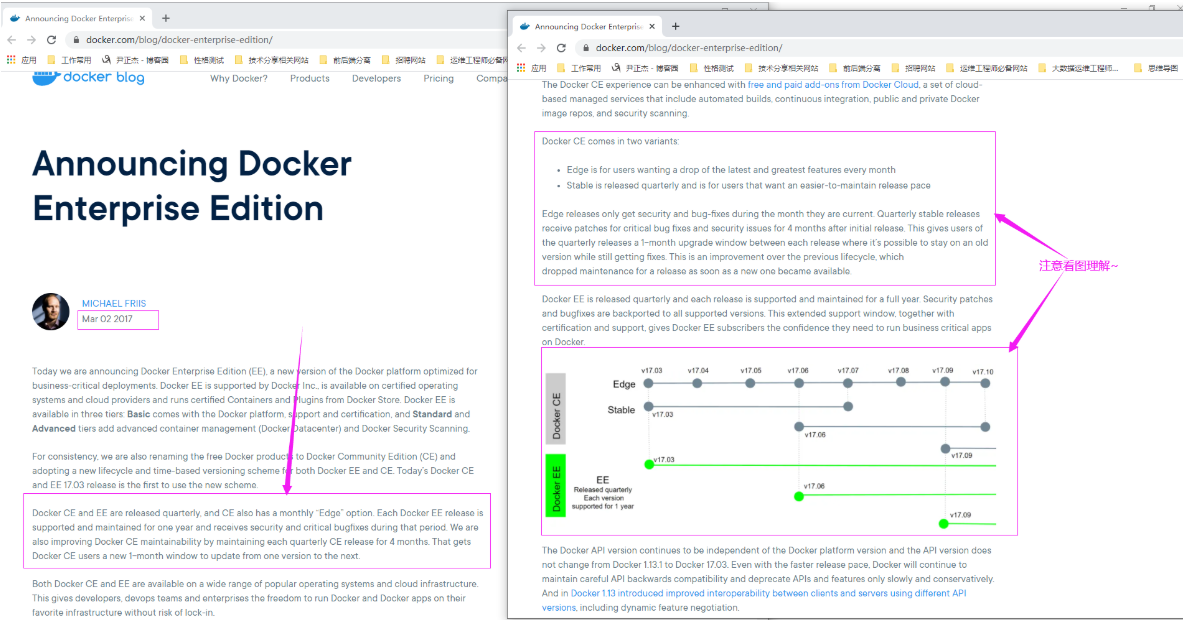Viewport: 1185px width, 620px height.
Task: Go forward in right browser window
Action: click(541, 48)
